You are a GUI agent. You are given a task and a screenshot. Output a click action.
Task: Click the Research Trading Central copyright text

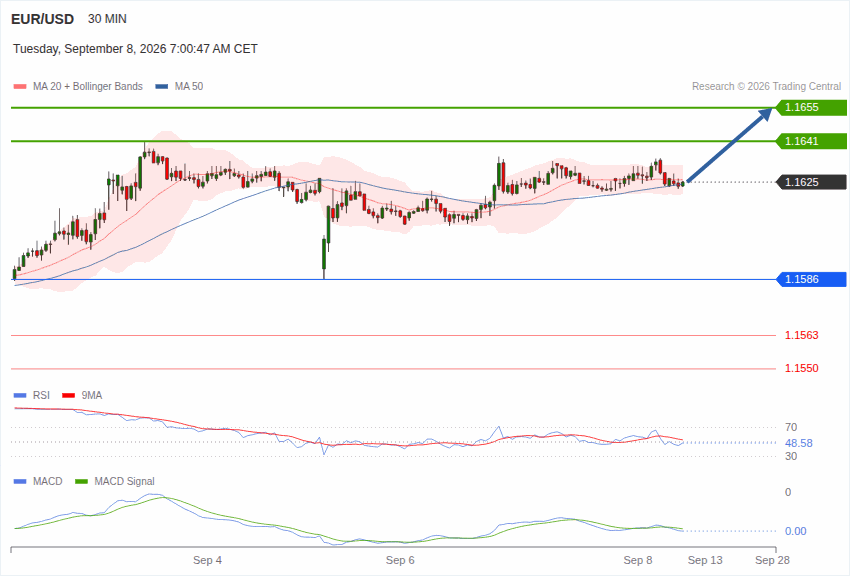point(767,87)
